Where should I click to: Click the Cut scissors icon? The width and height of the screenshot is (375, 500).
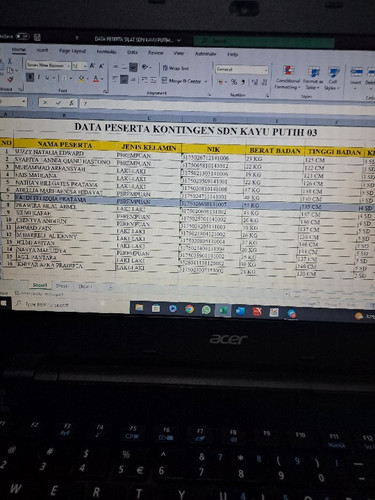coord(10,61)
